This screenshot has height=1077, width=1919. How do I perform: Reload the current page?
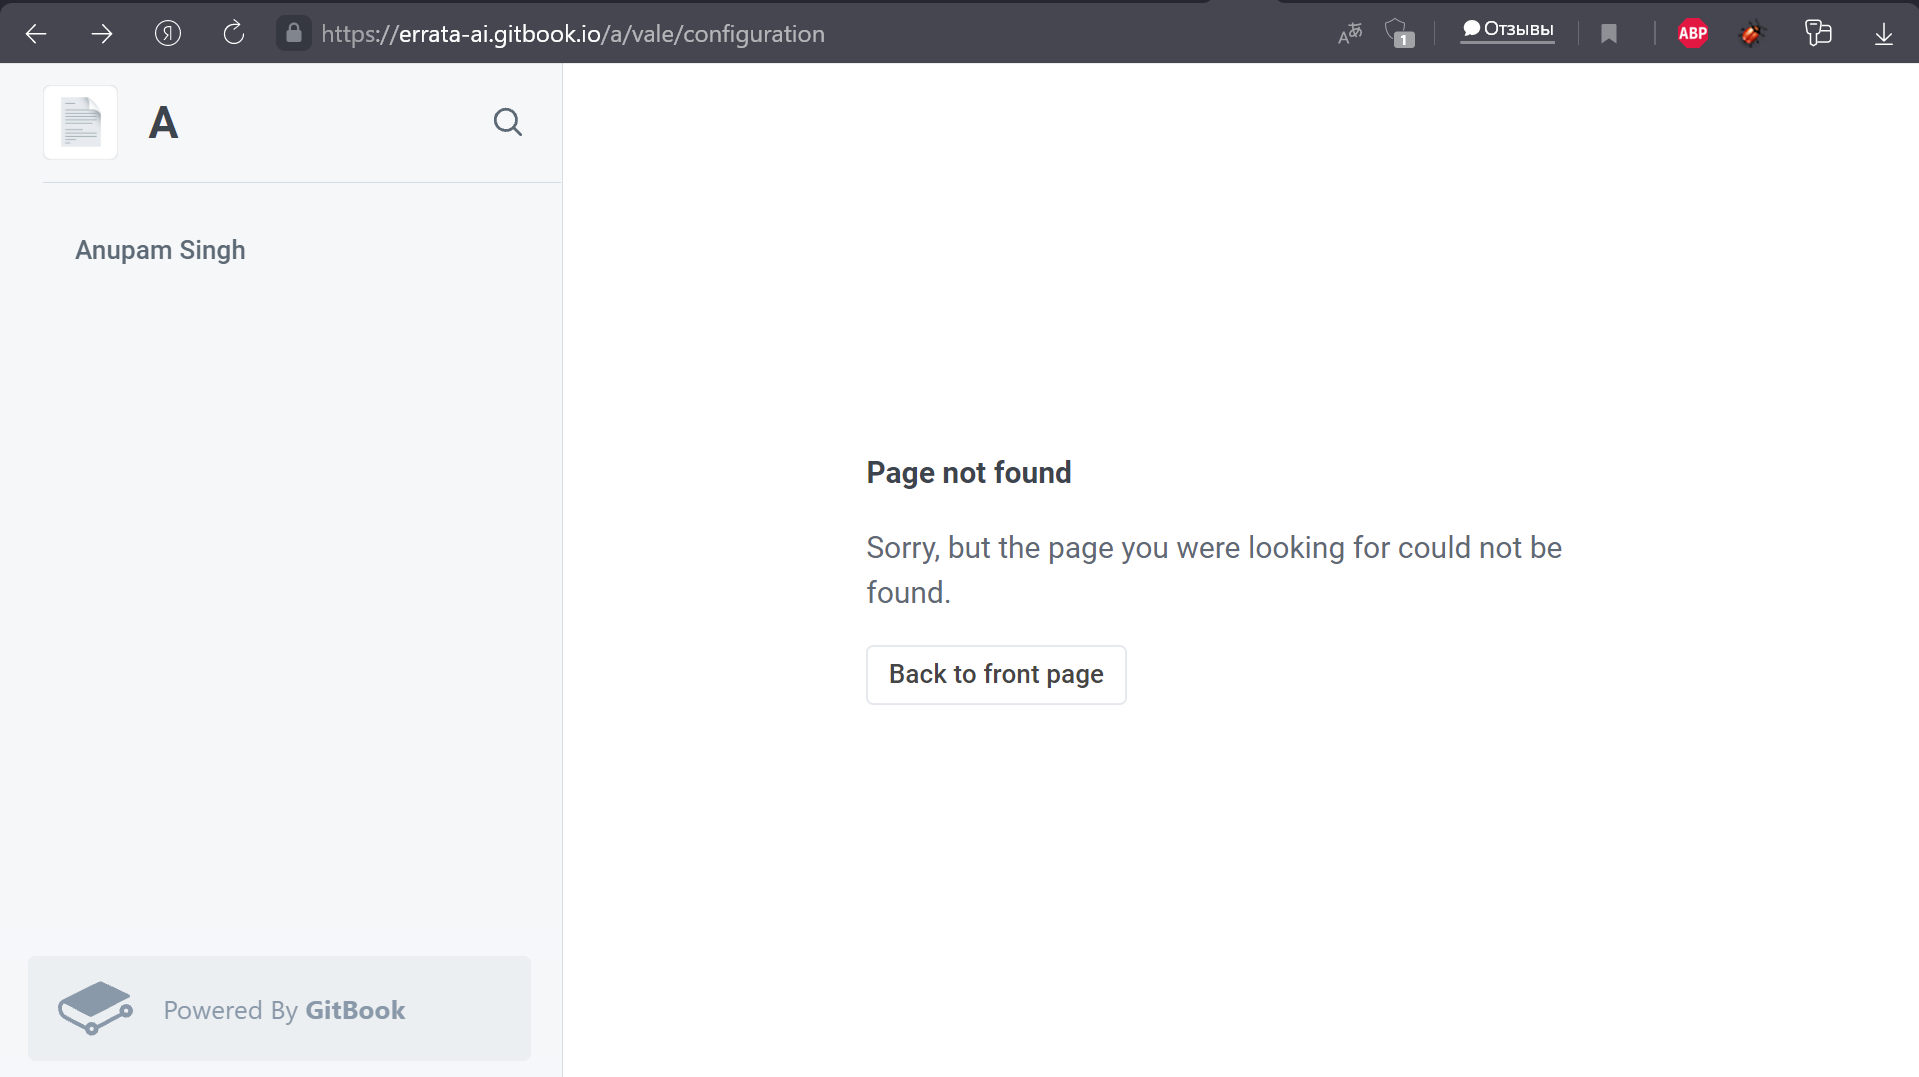point(234,33)
